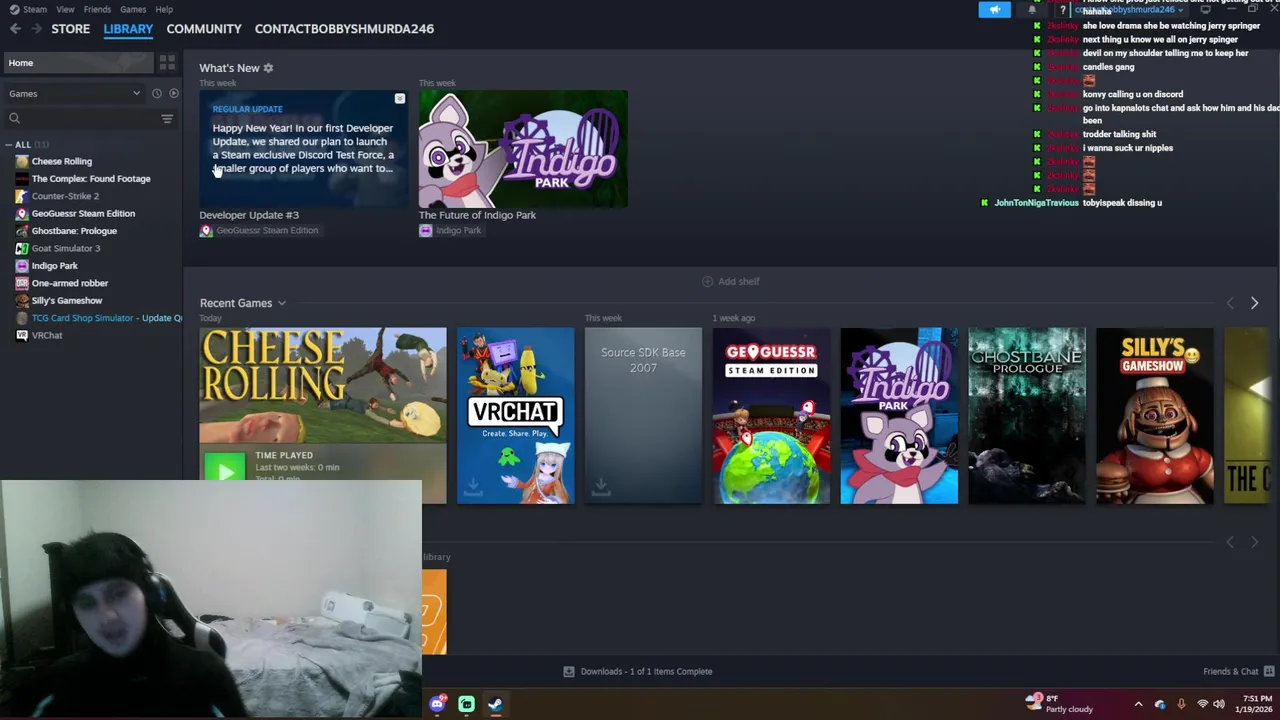
Task: Click the green play button for Cheese Rolling
Action: 225,470
